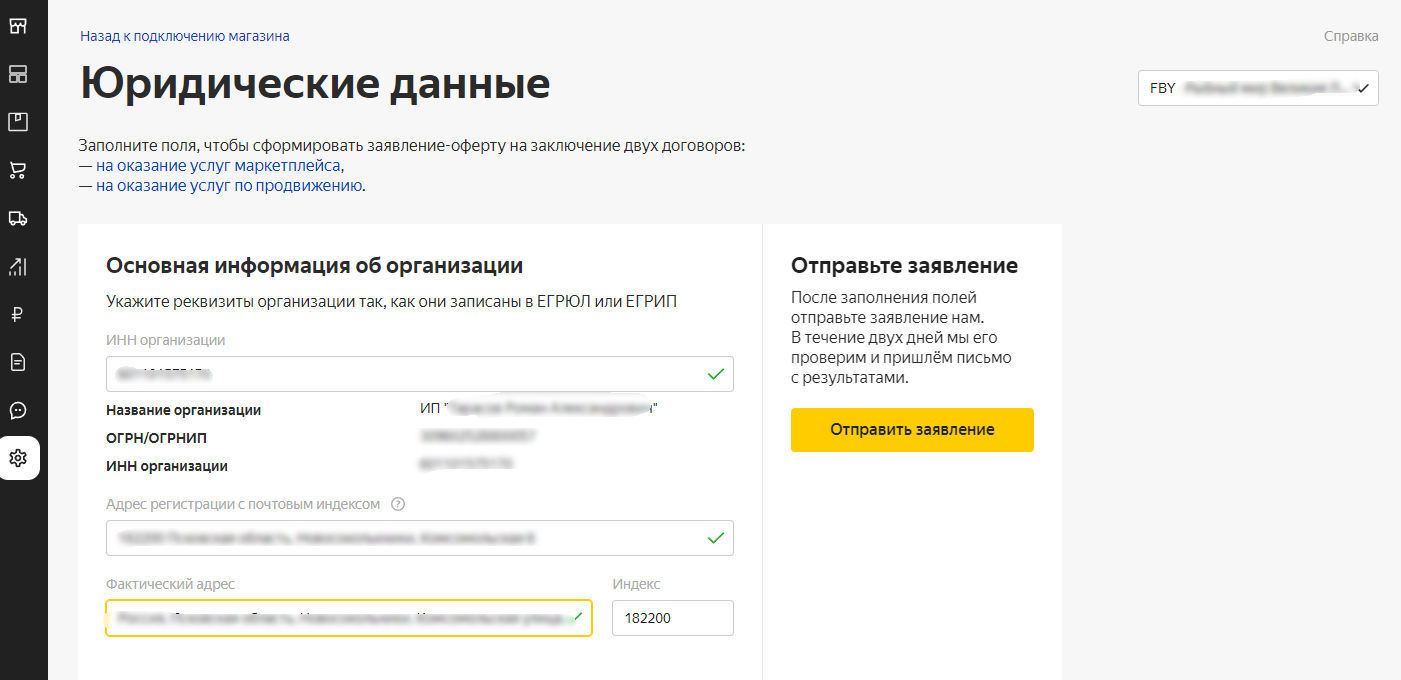Open the 'Справка' help link

click(x=1351, y=36)
